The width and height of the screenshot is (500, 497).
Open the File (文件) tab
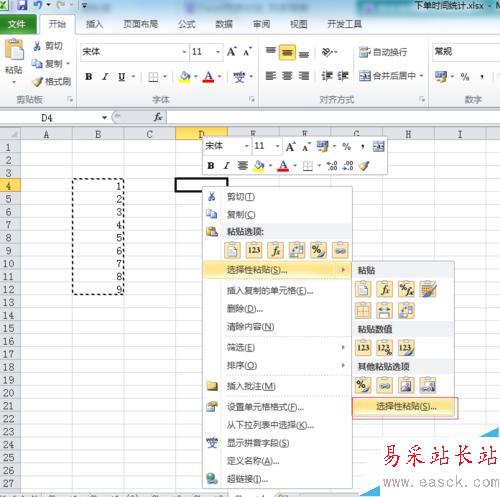(18, 24)
